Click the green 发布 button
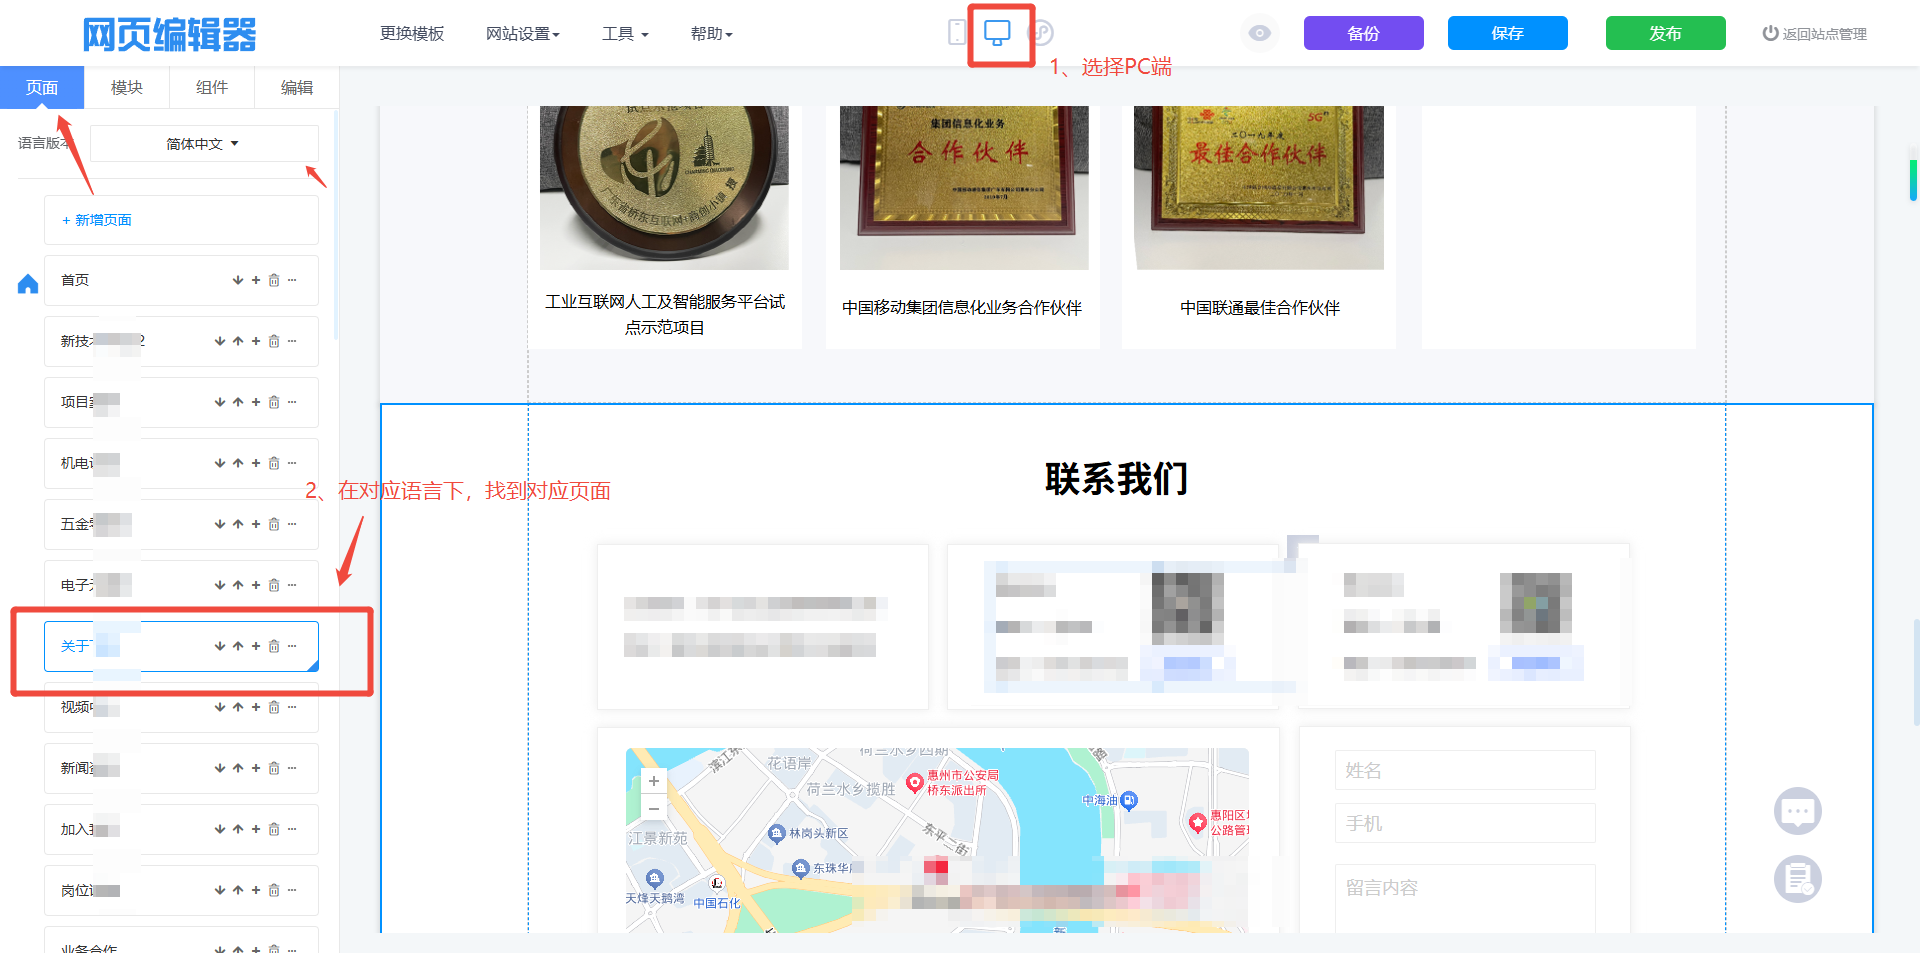The width and height of the screenshot is (1920, 953). [x=1665, y=33]
